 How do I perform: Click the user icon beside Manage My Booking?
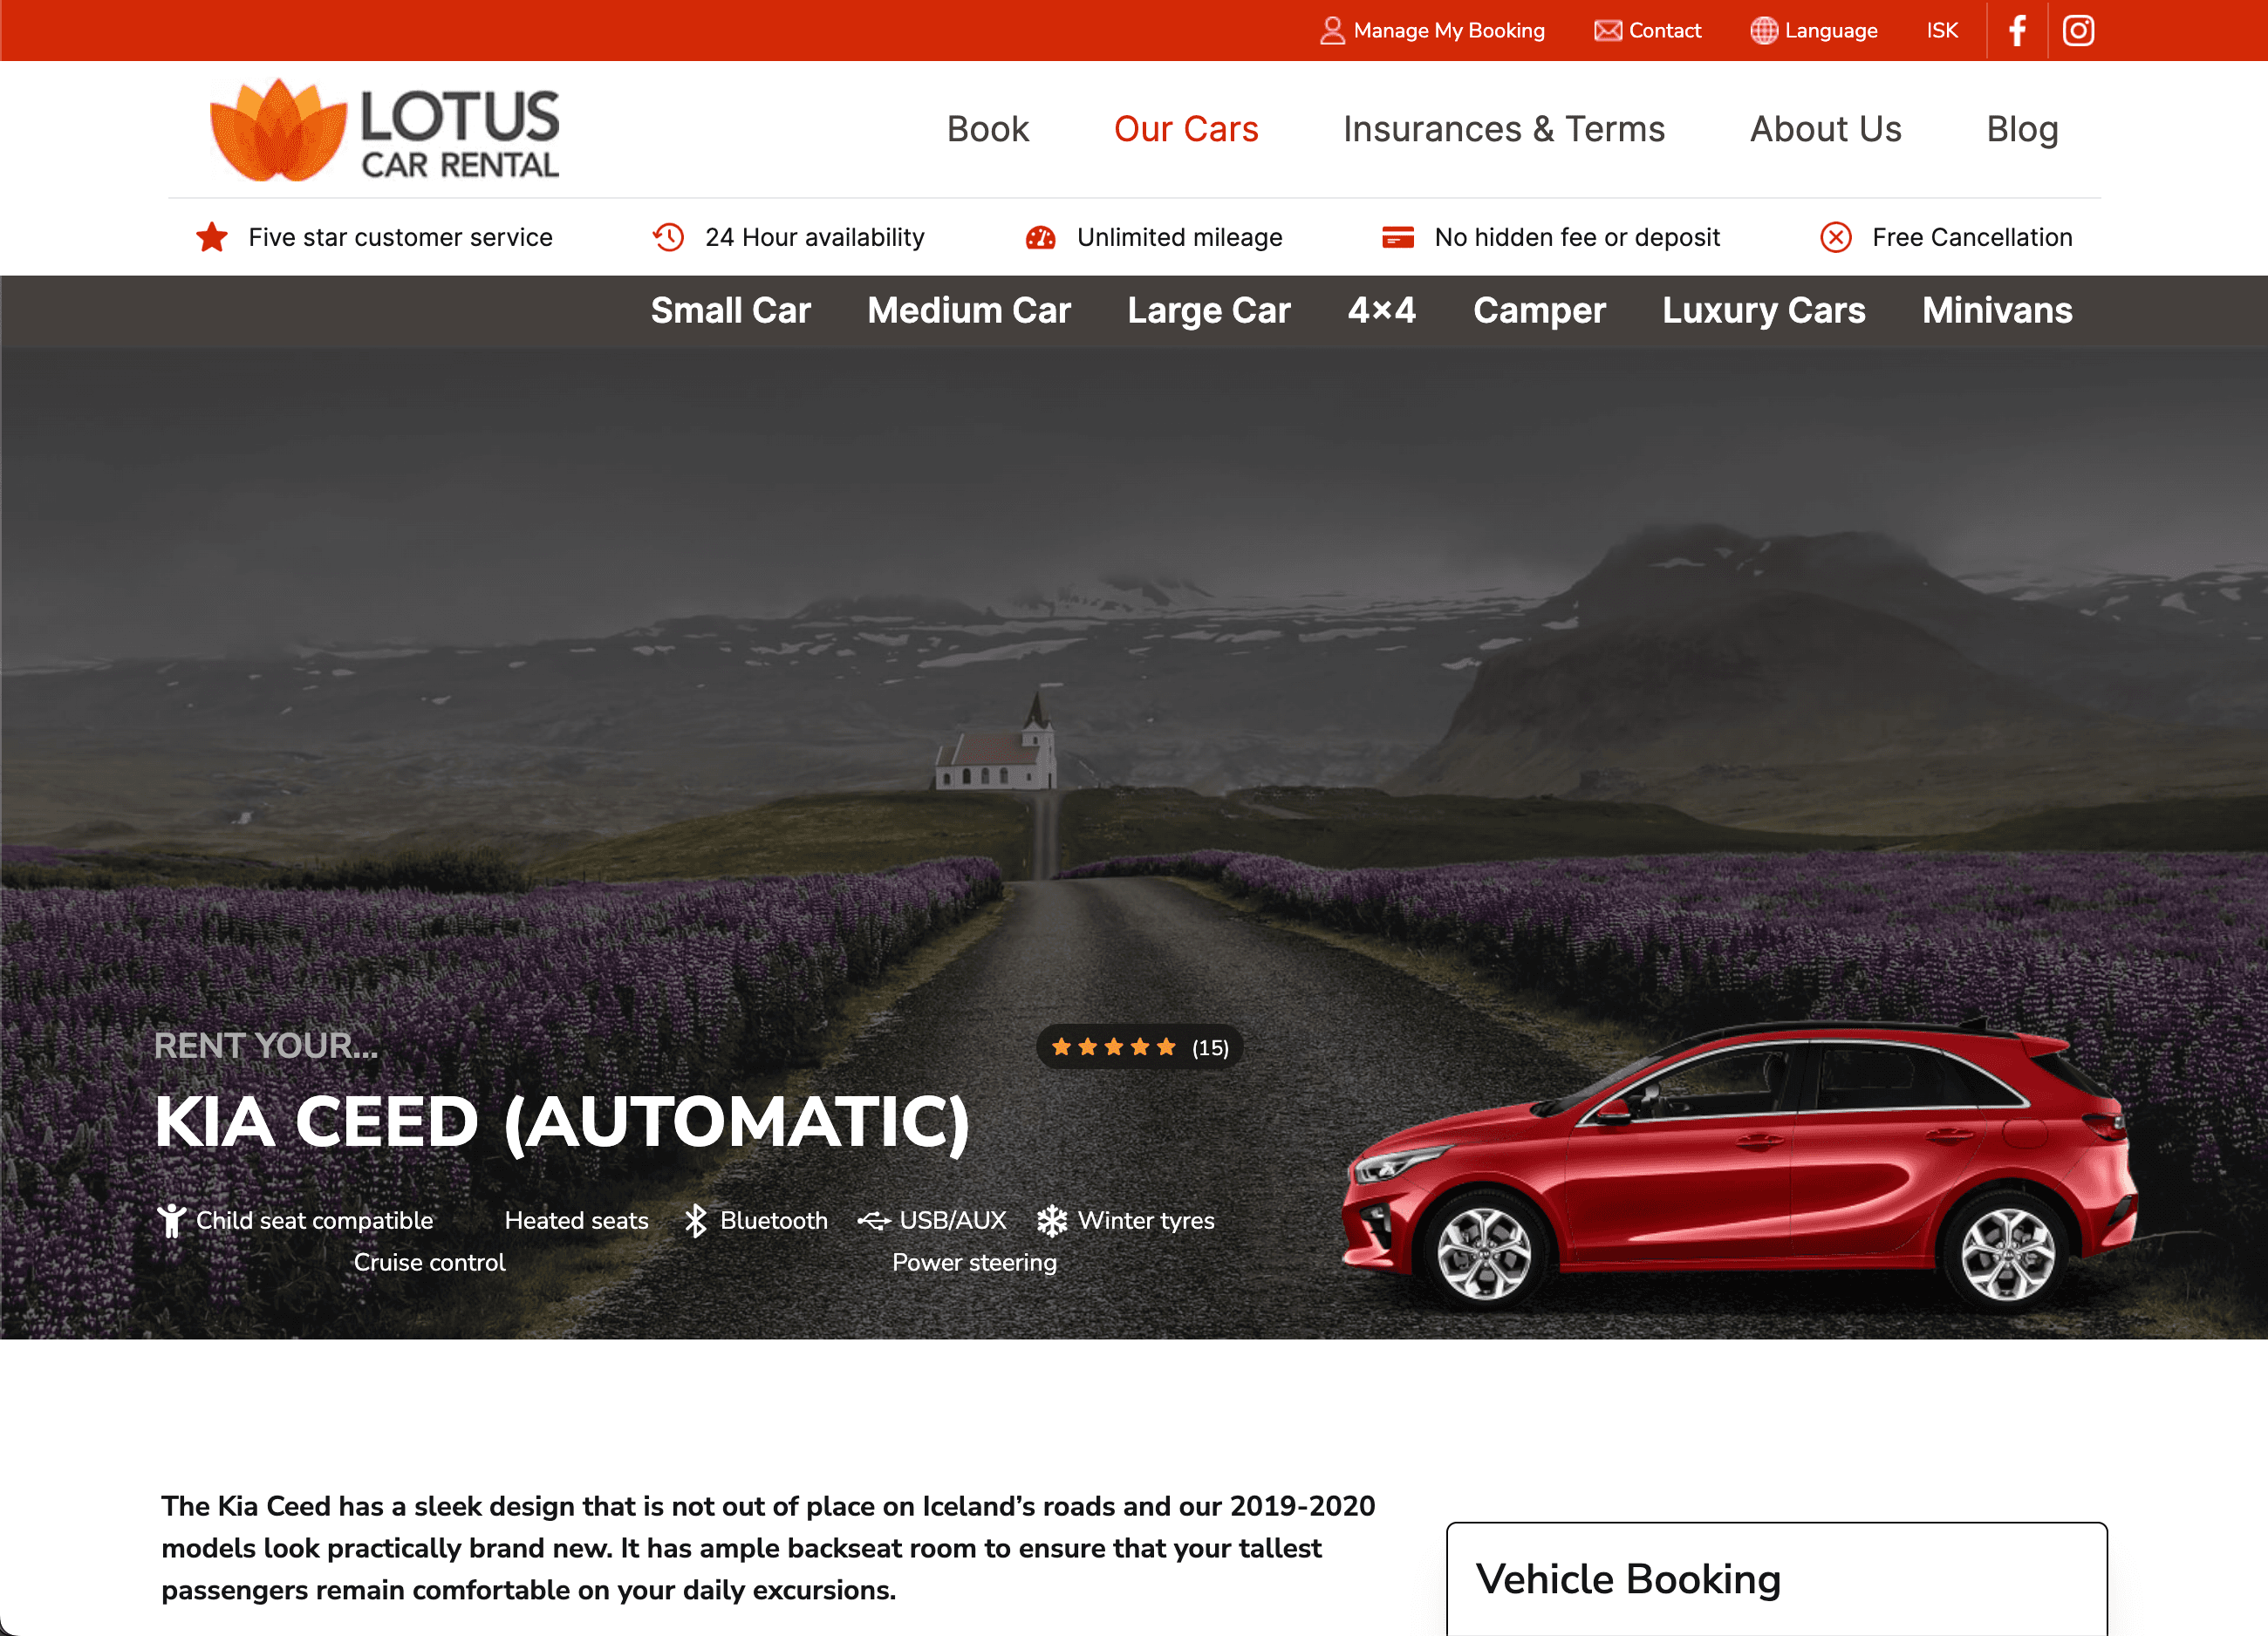pos(1332,31)
